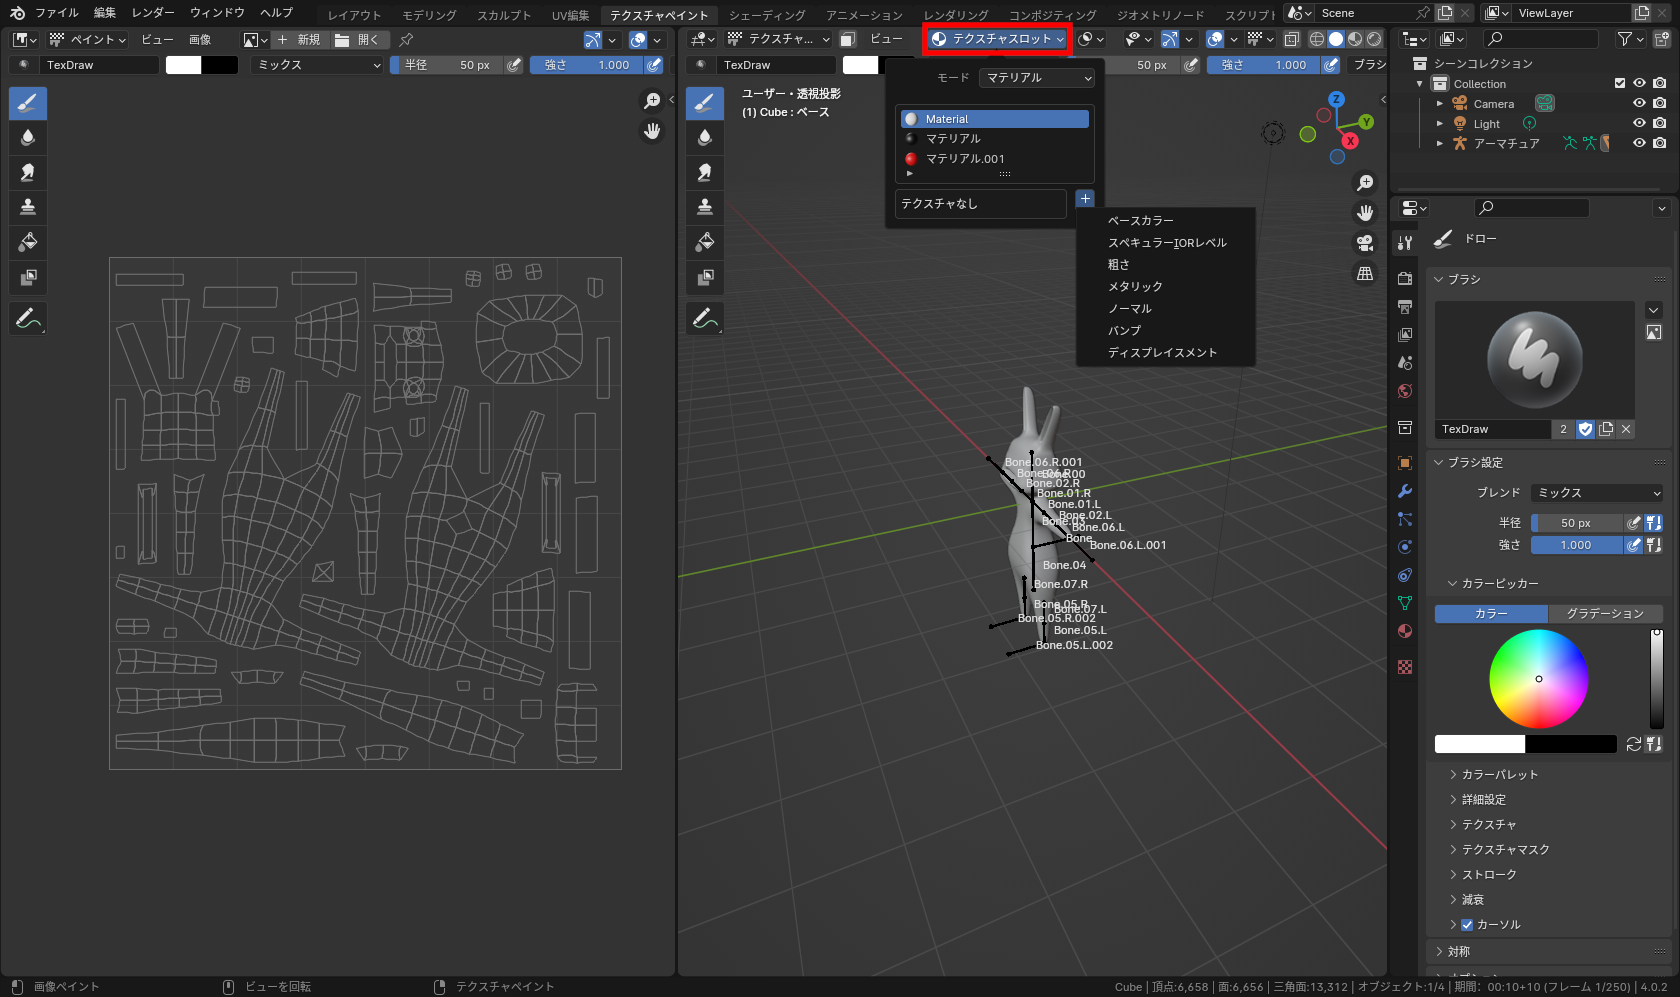Image resolution: width=1680 pixels, height=997 pixels.
Task: Select the Fill tool in the 3D viewport toolbar
Action: pyautogui.click(x=705, y=241)
